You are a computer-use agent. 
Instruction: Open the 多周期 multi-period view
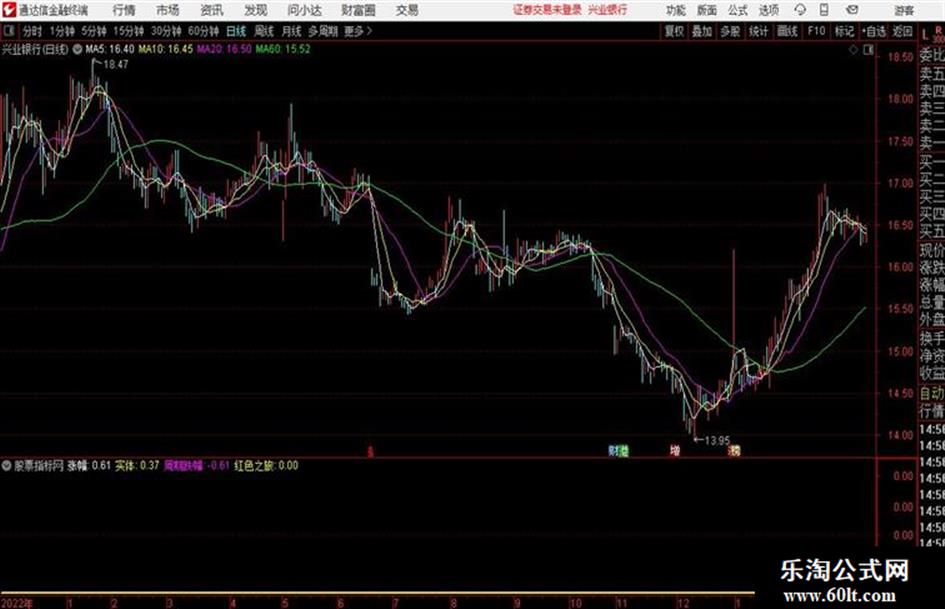pyautogui.click(x=323, y=31)
